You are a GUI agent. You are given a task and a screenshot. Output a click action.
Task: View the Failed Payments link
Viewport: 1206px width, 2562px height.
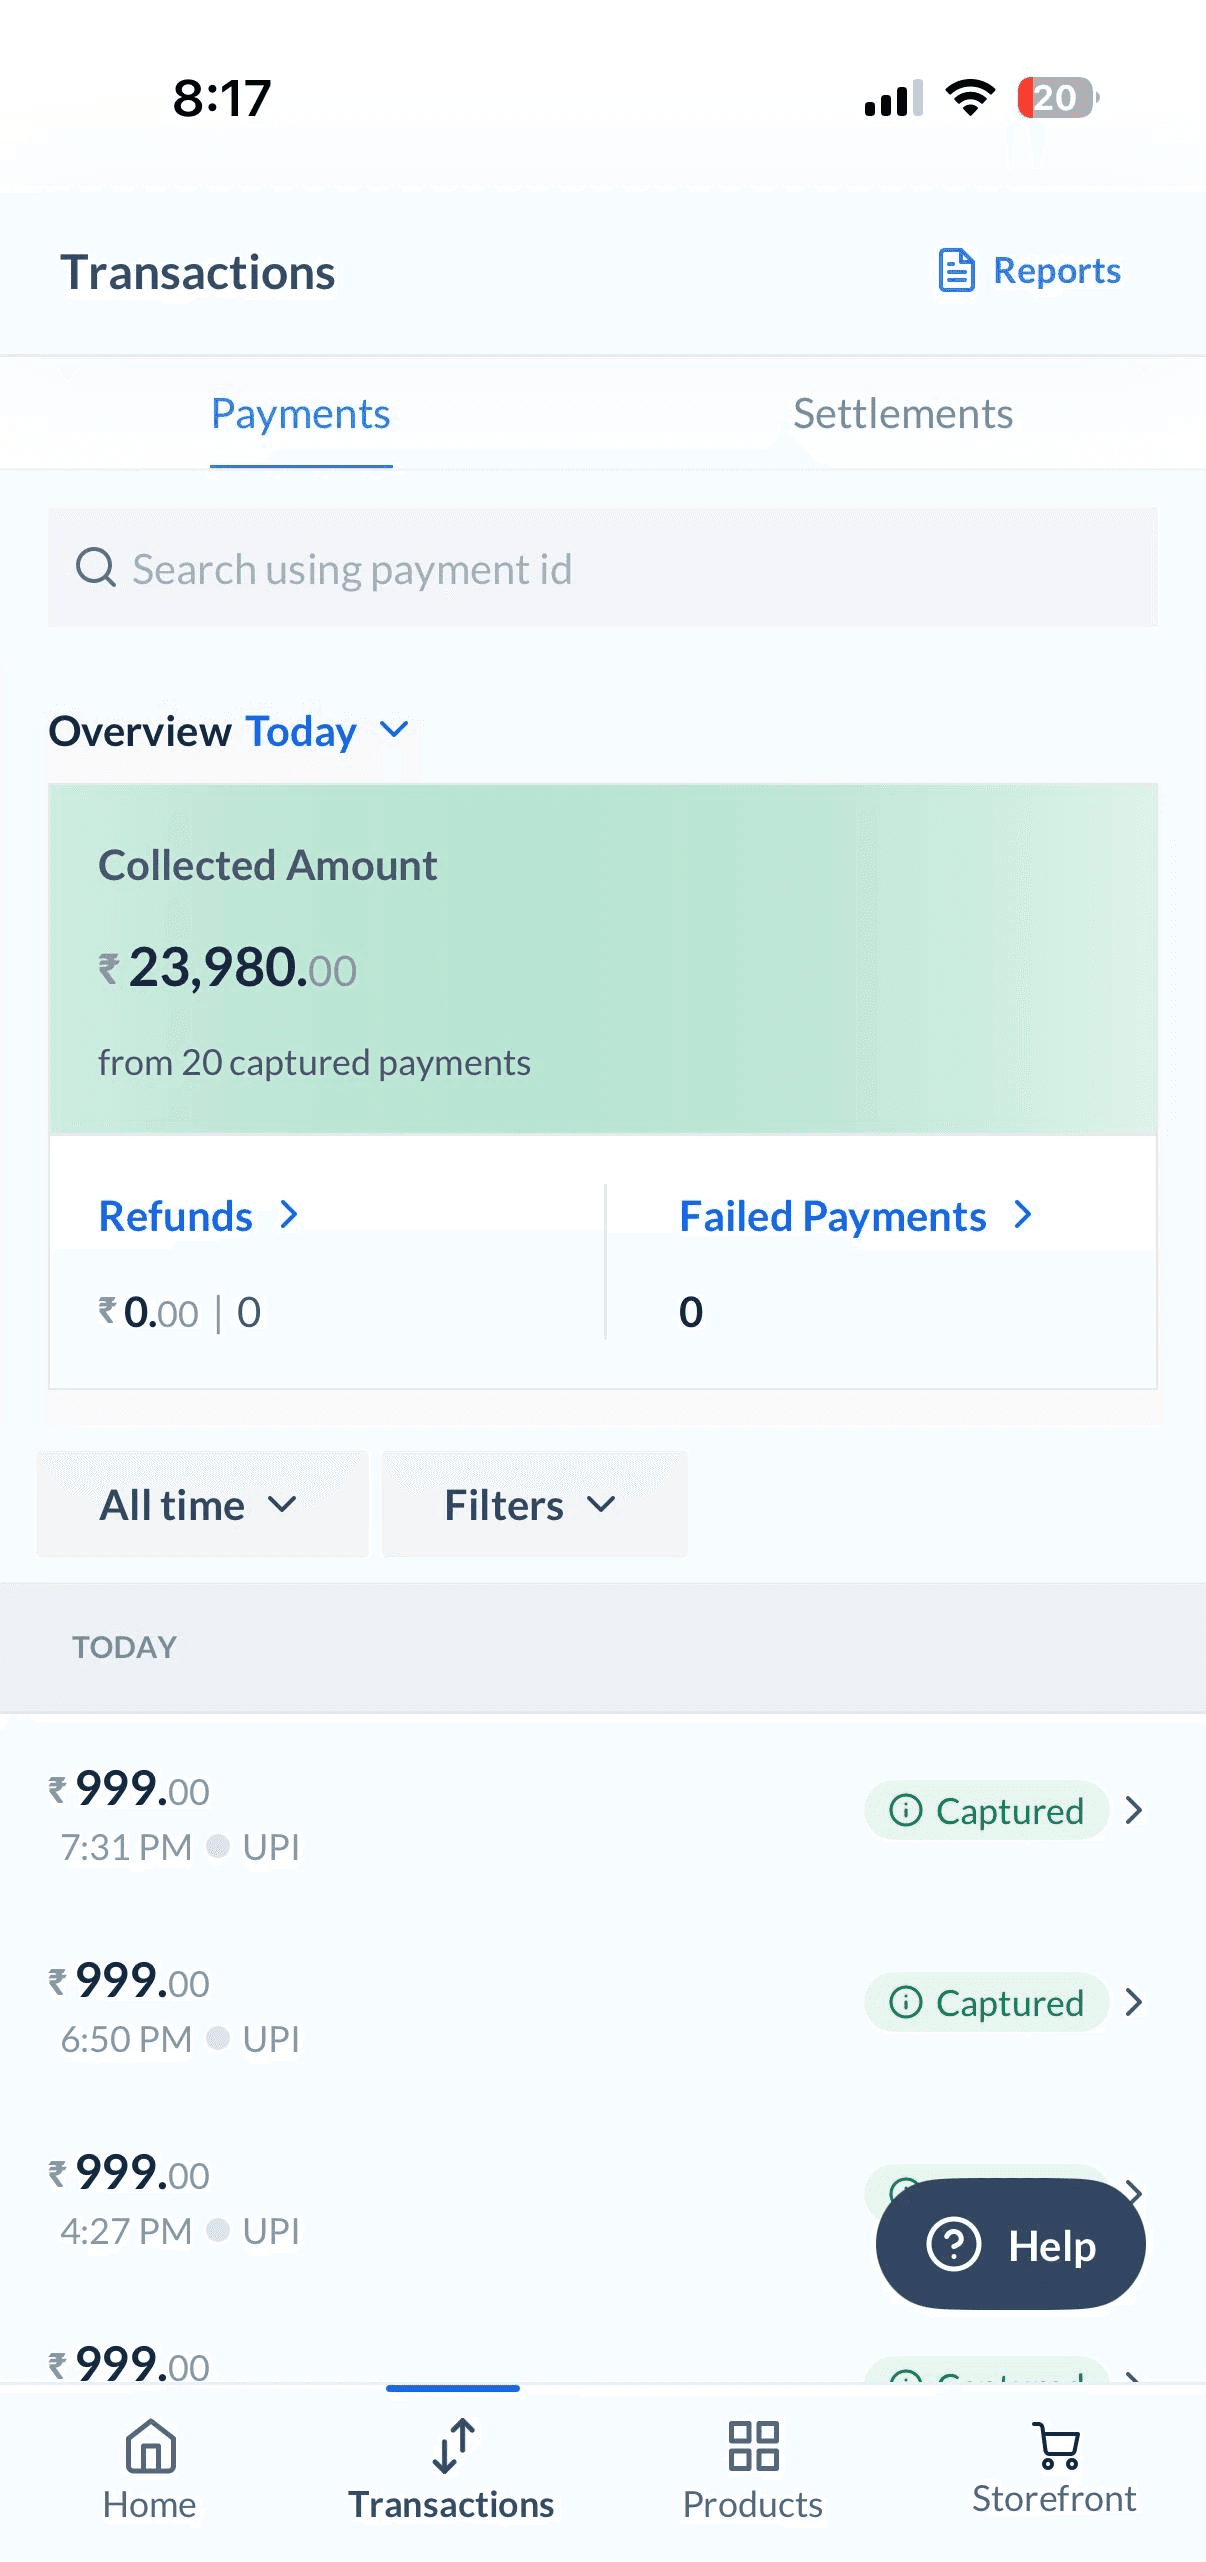(855, 1216)
